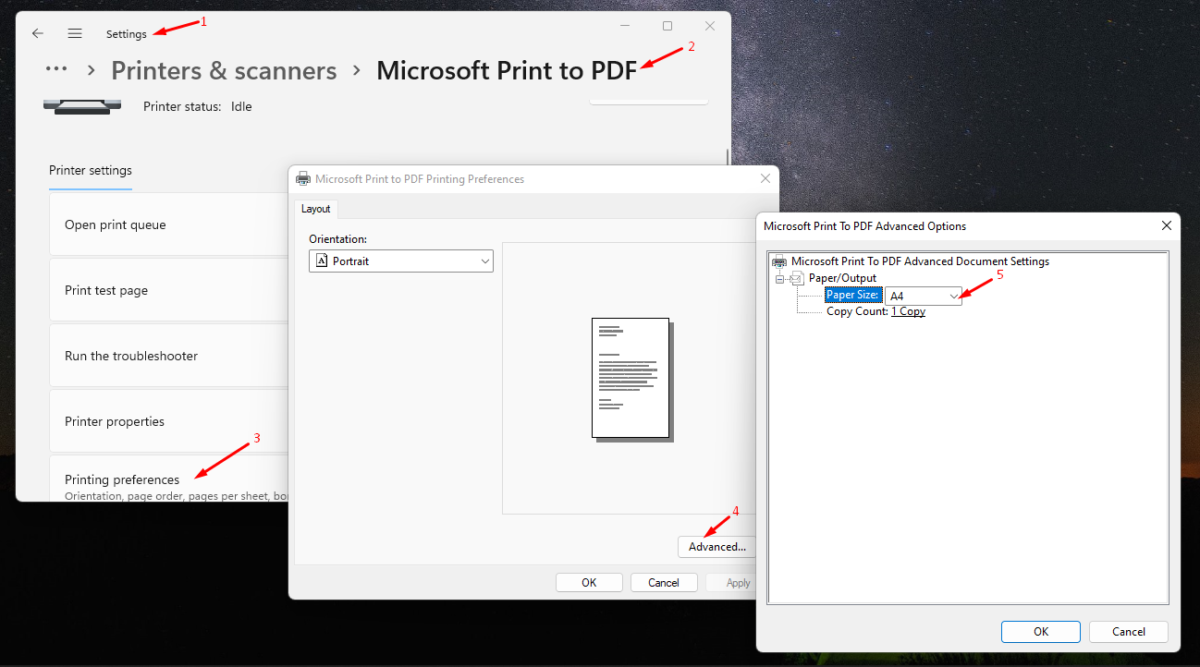Image resolution: width=1200 pixels, height=667 pixels.
Task: Click OK in the Advanced Options dialog
Action: [1040, 631]
